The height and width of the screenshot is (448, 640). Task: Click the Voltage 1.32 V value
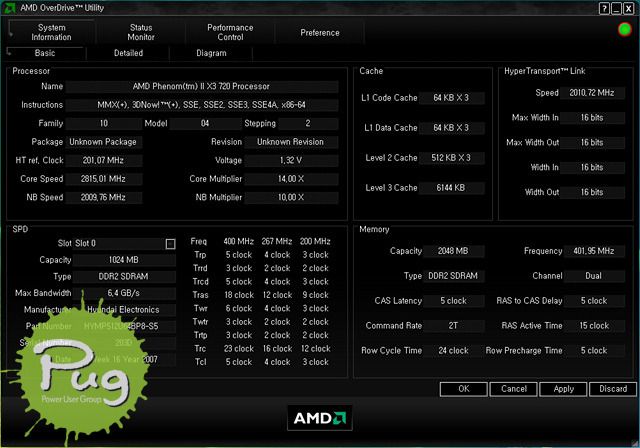pos(291,160)
